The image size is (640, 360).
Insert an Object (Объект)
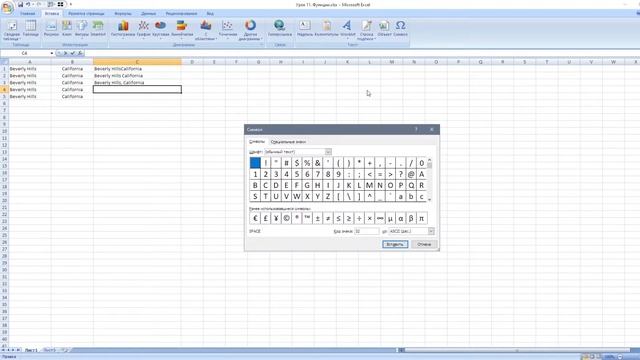tap(384, 29)
